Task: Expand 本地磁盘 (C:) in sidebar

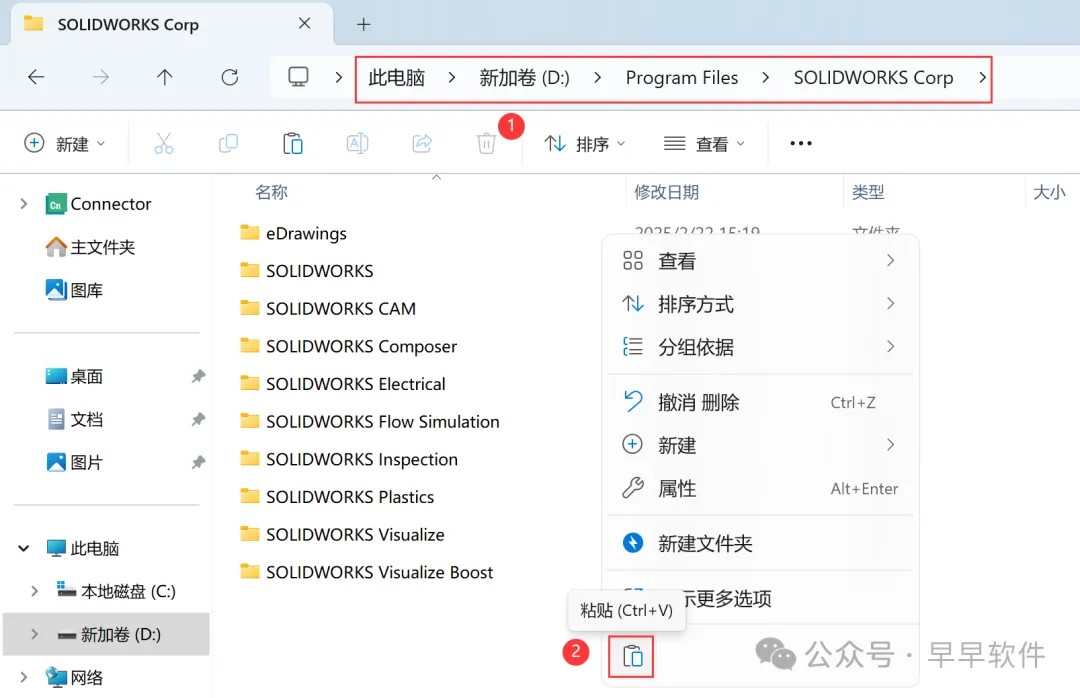Action: [34, 591]
